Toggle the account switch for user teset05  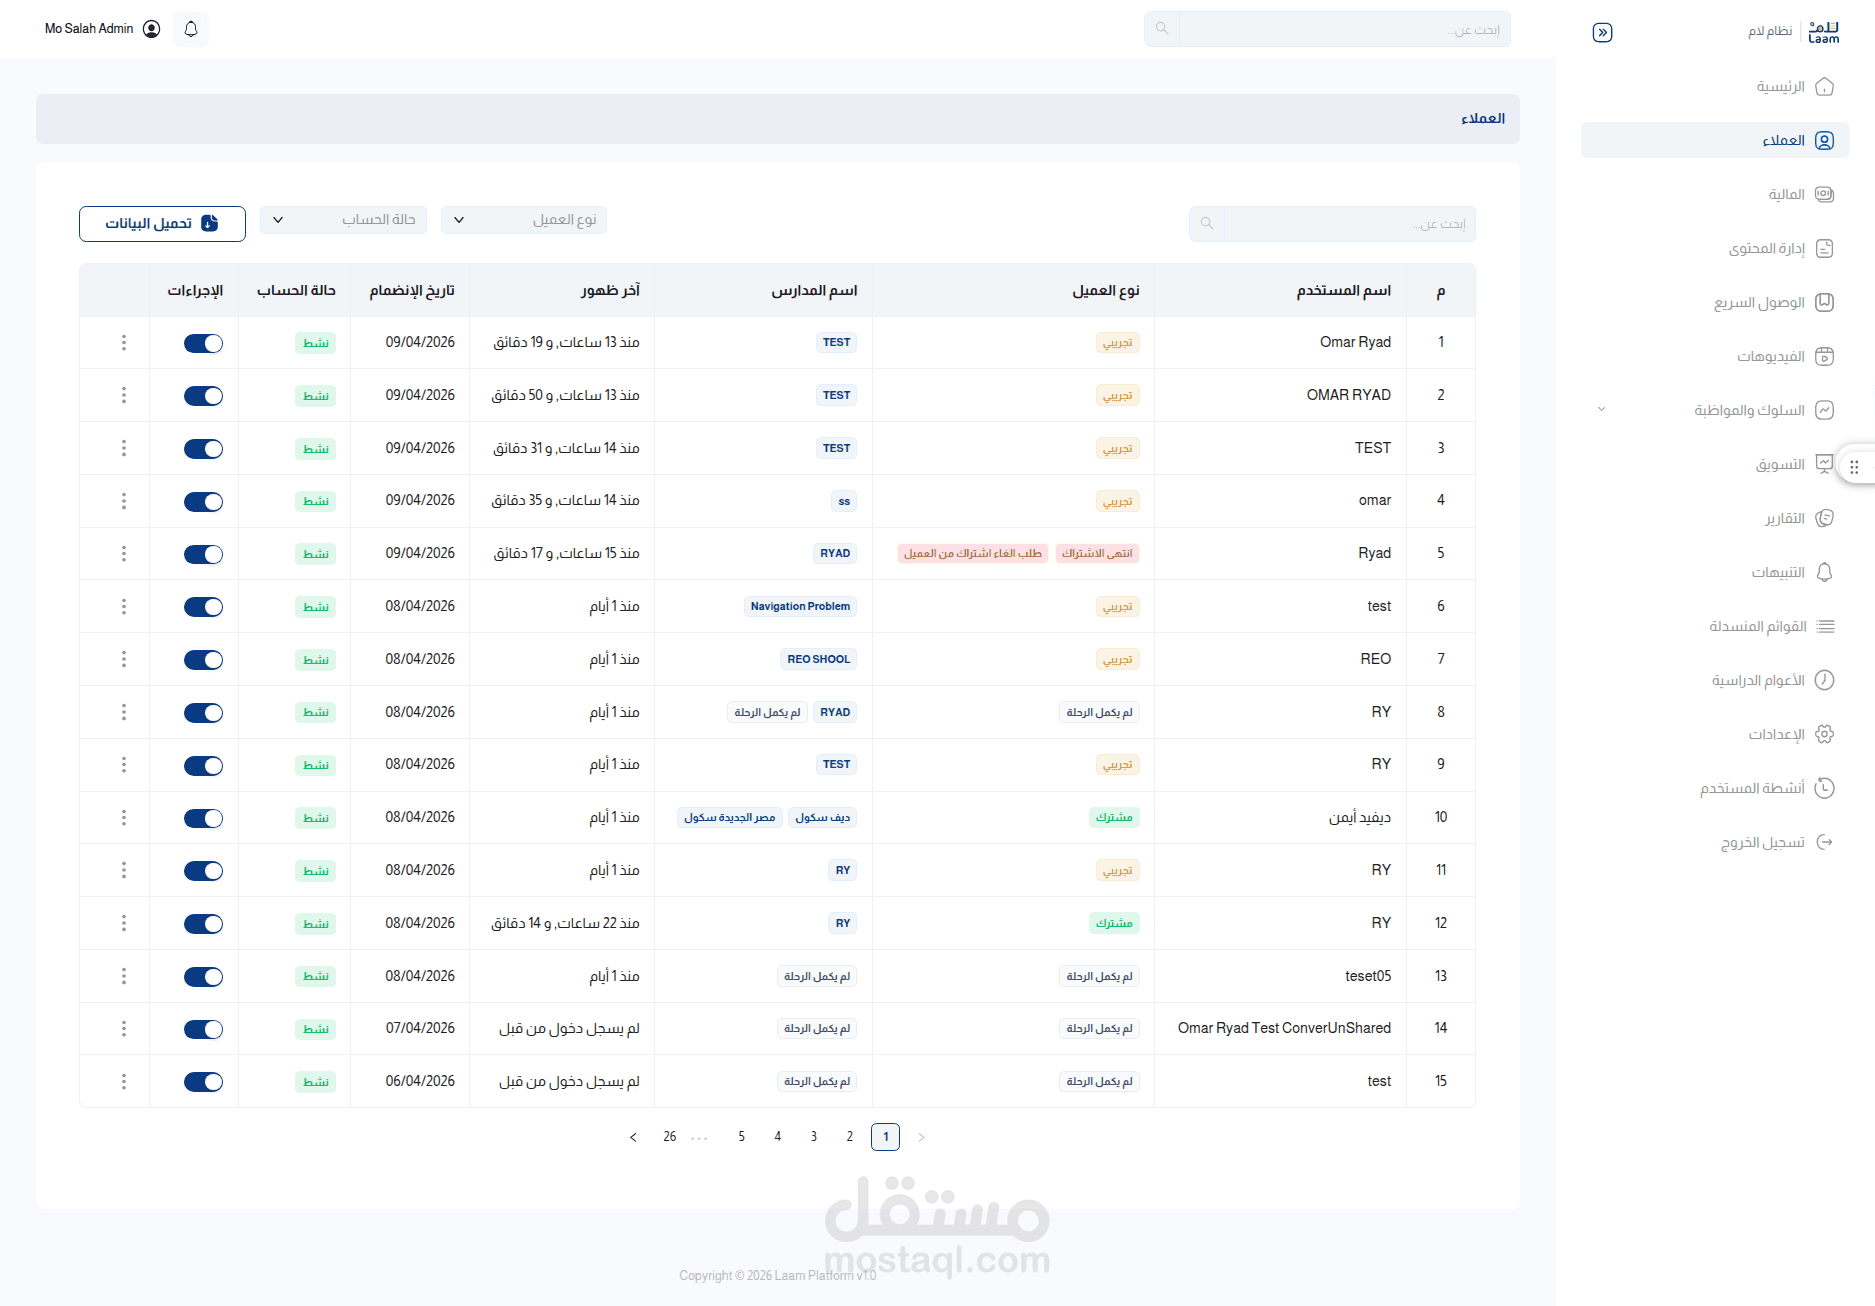(x=203, y=977)
